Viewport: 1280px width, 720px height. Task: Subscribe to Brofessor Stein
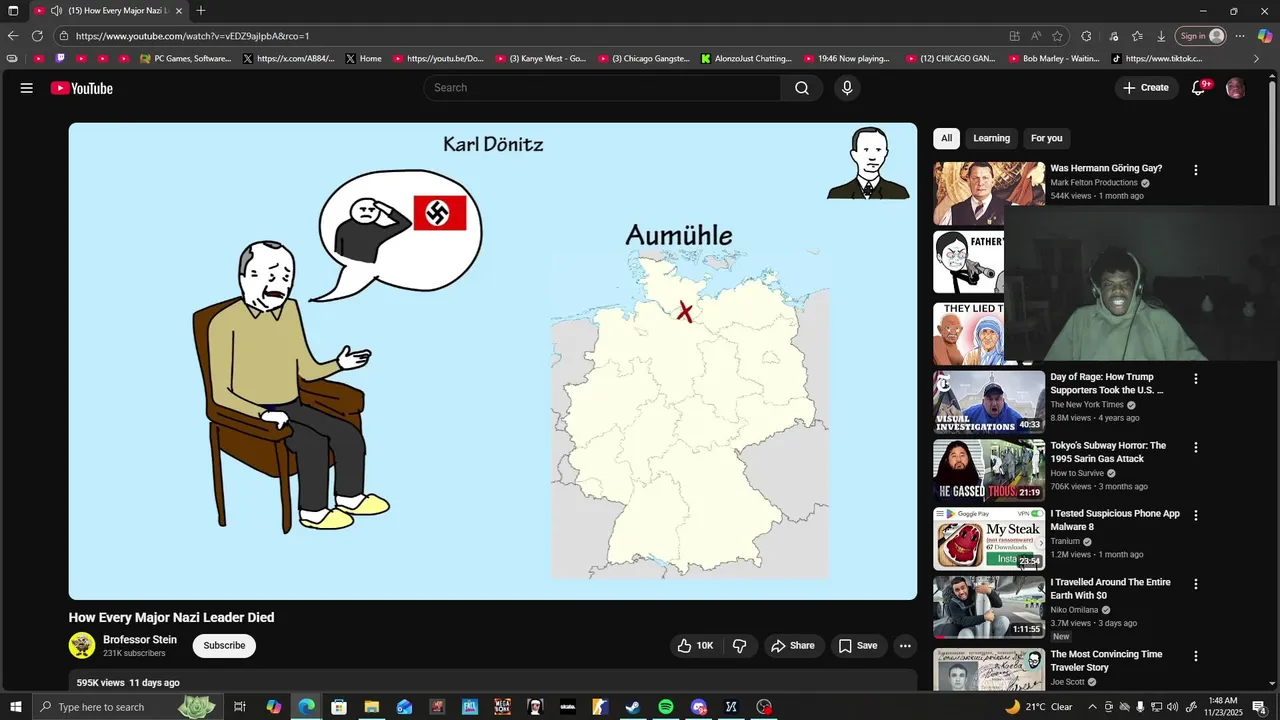pos(224,646)
